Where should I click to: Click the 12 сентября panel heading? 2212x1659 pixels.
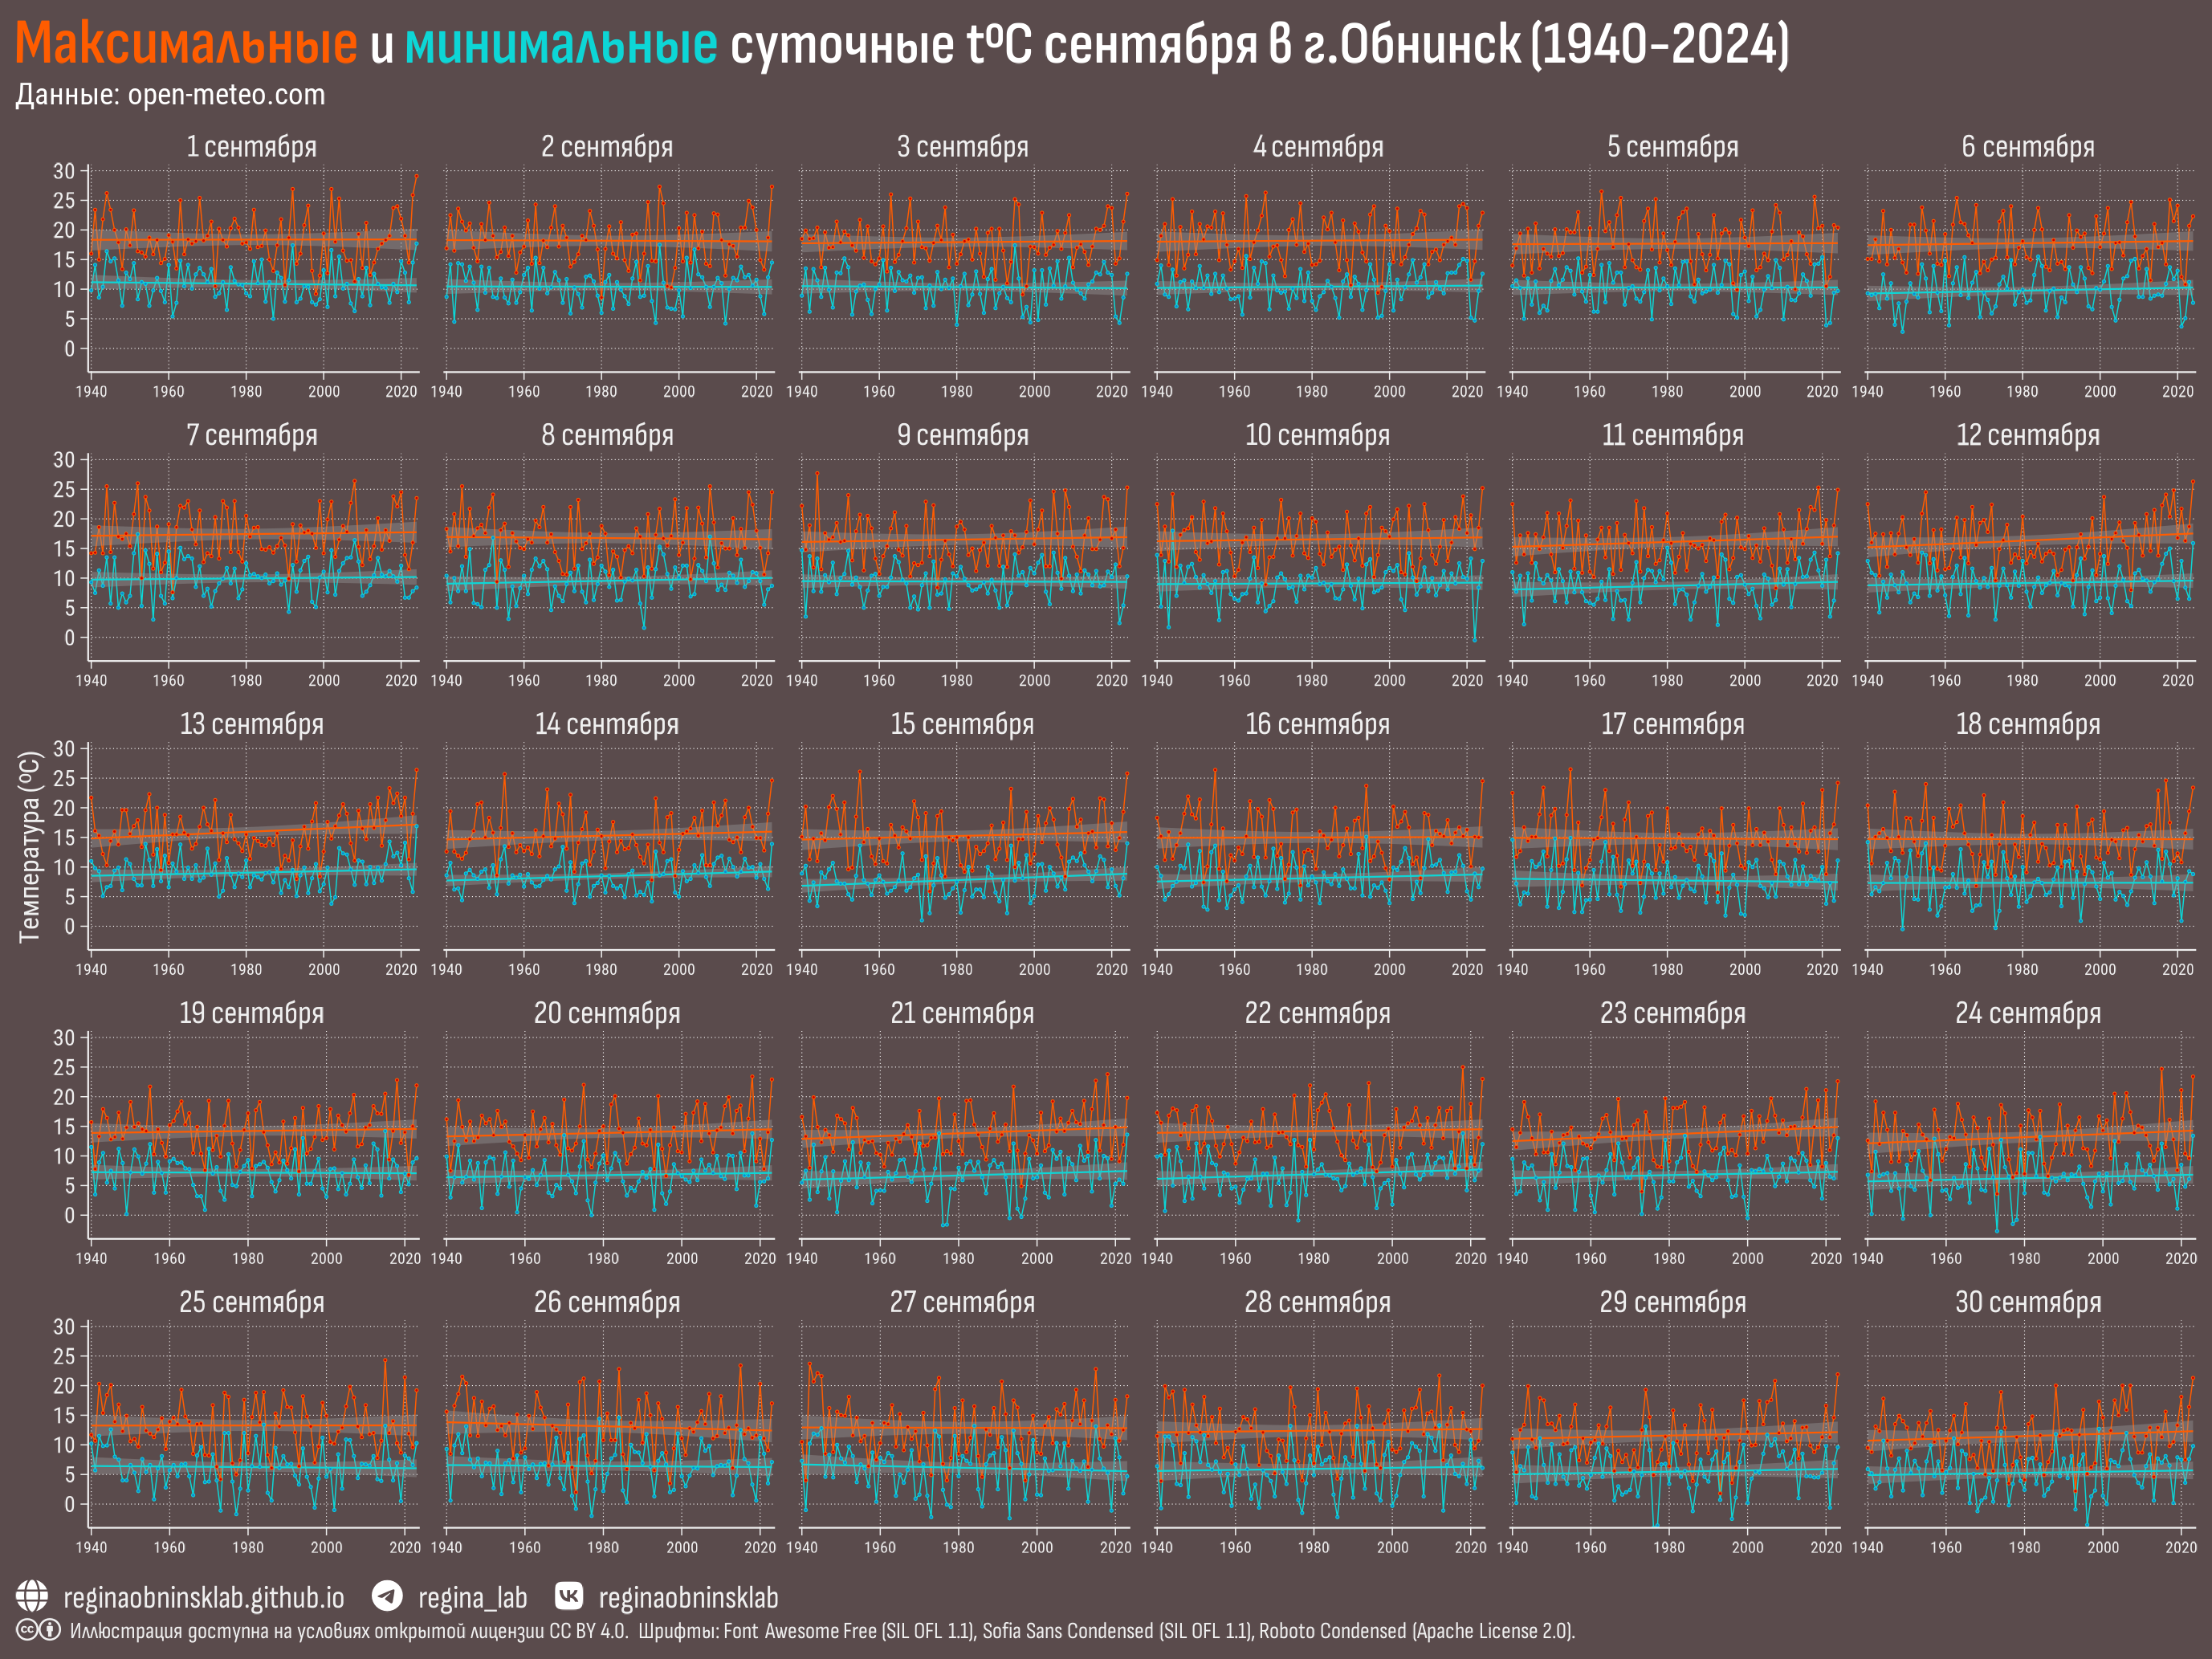click(2028, 436)
